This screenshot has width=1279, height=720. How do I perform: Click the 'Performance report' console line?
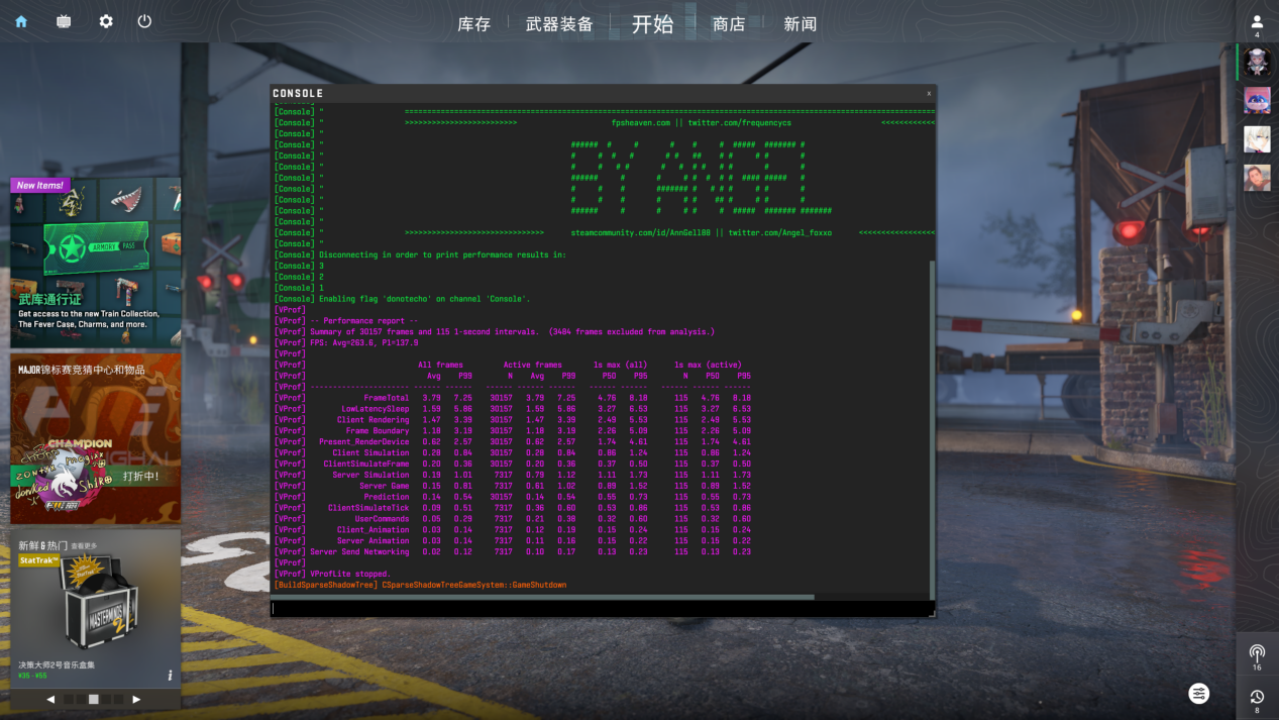point(364,320)
